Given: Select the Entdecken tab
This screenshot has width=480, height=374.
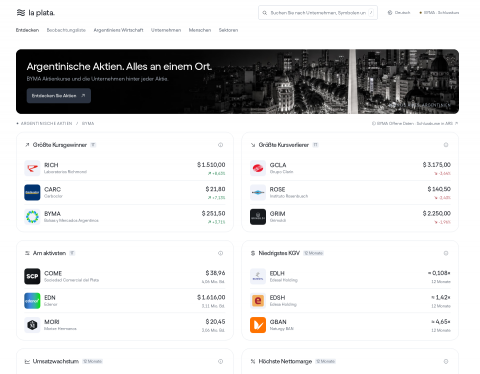Looking at the screenshot, I should click(27, 30).
